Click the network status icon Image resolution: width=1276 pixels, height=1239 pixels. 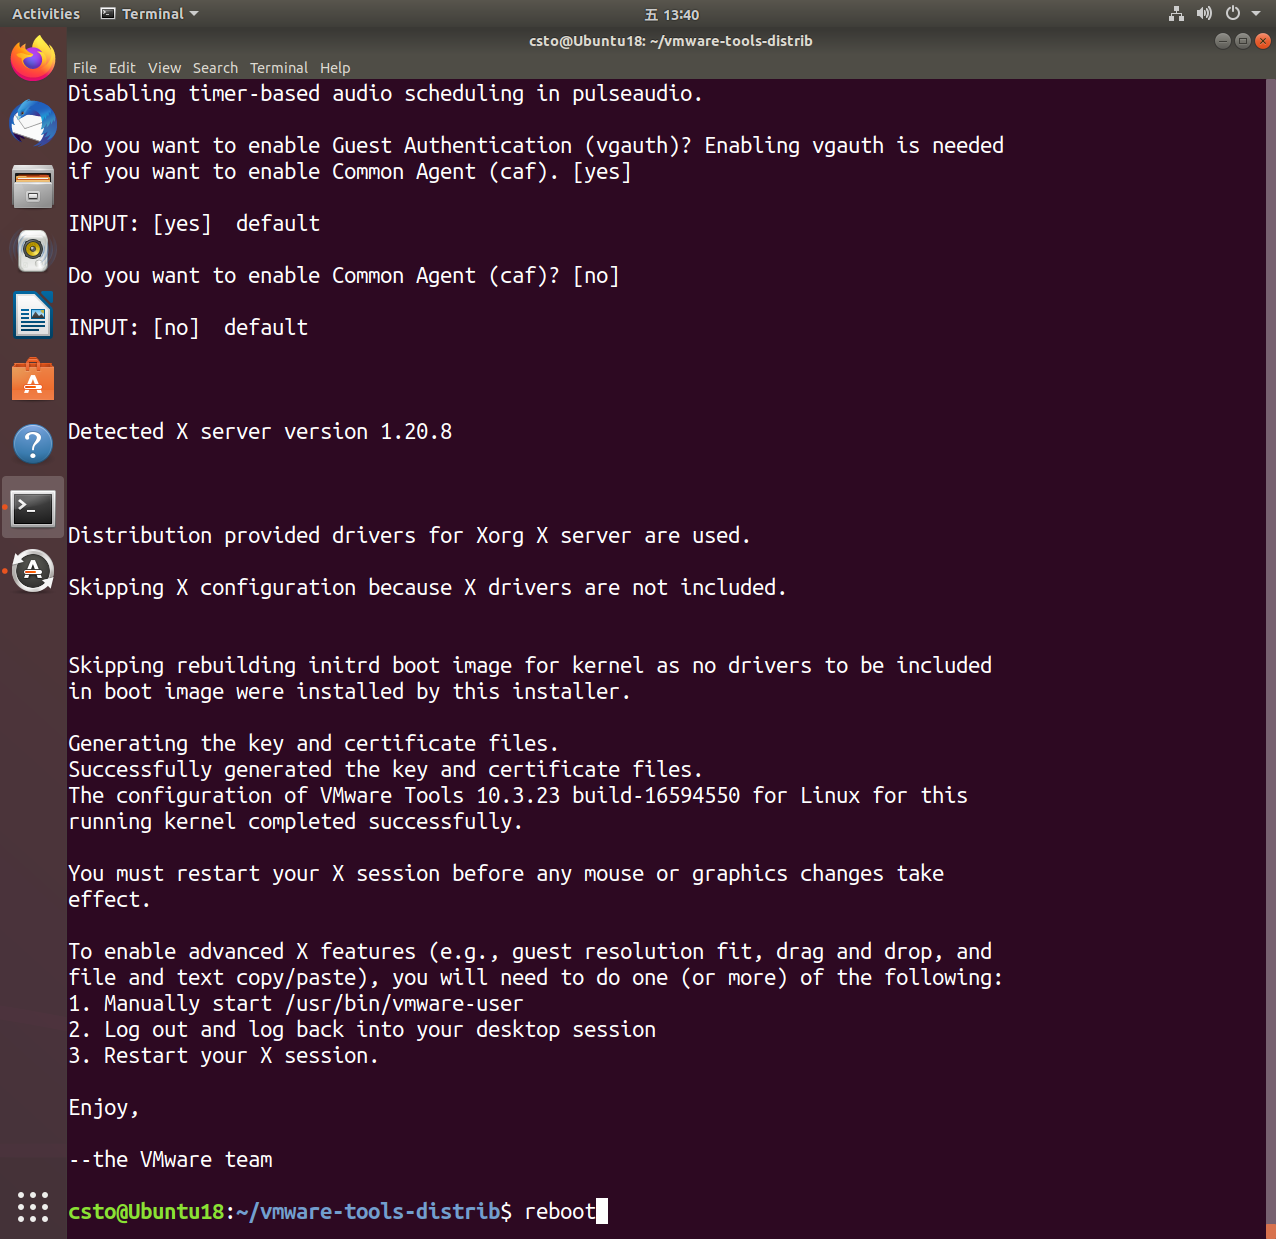1176,14
